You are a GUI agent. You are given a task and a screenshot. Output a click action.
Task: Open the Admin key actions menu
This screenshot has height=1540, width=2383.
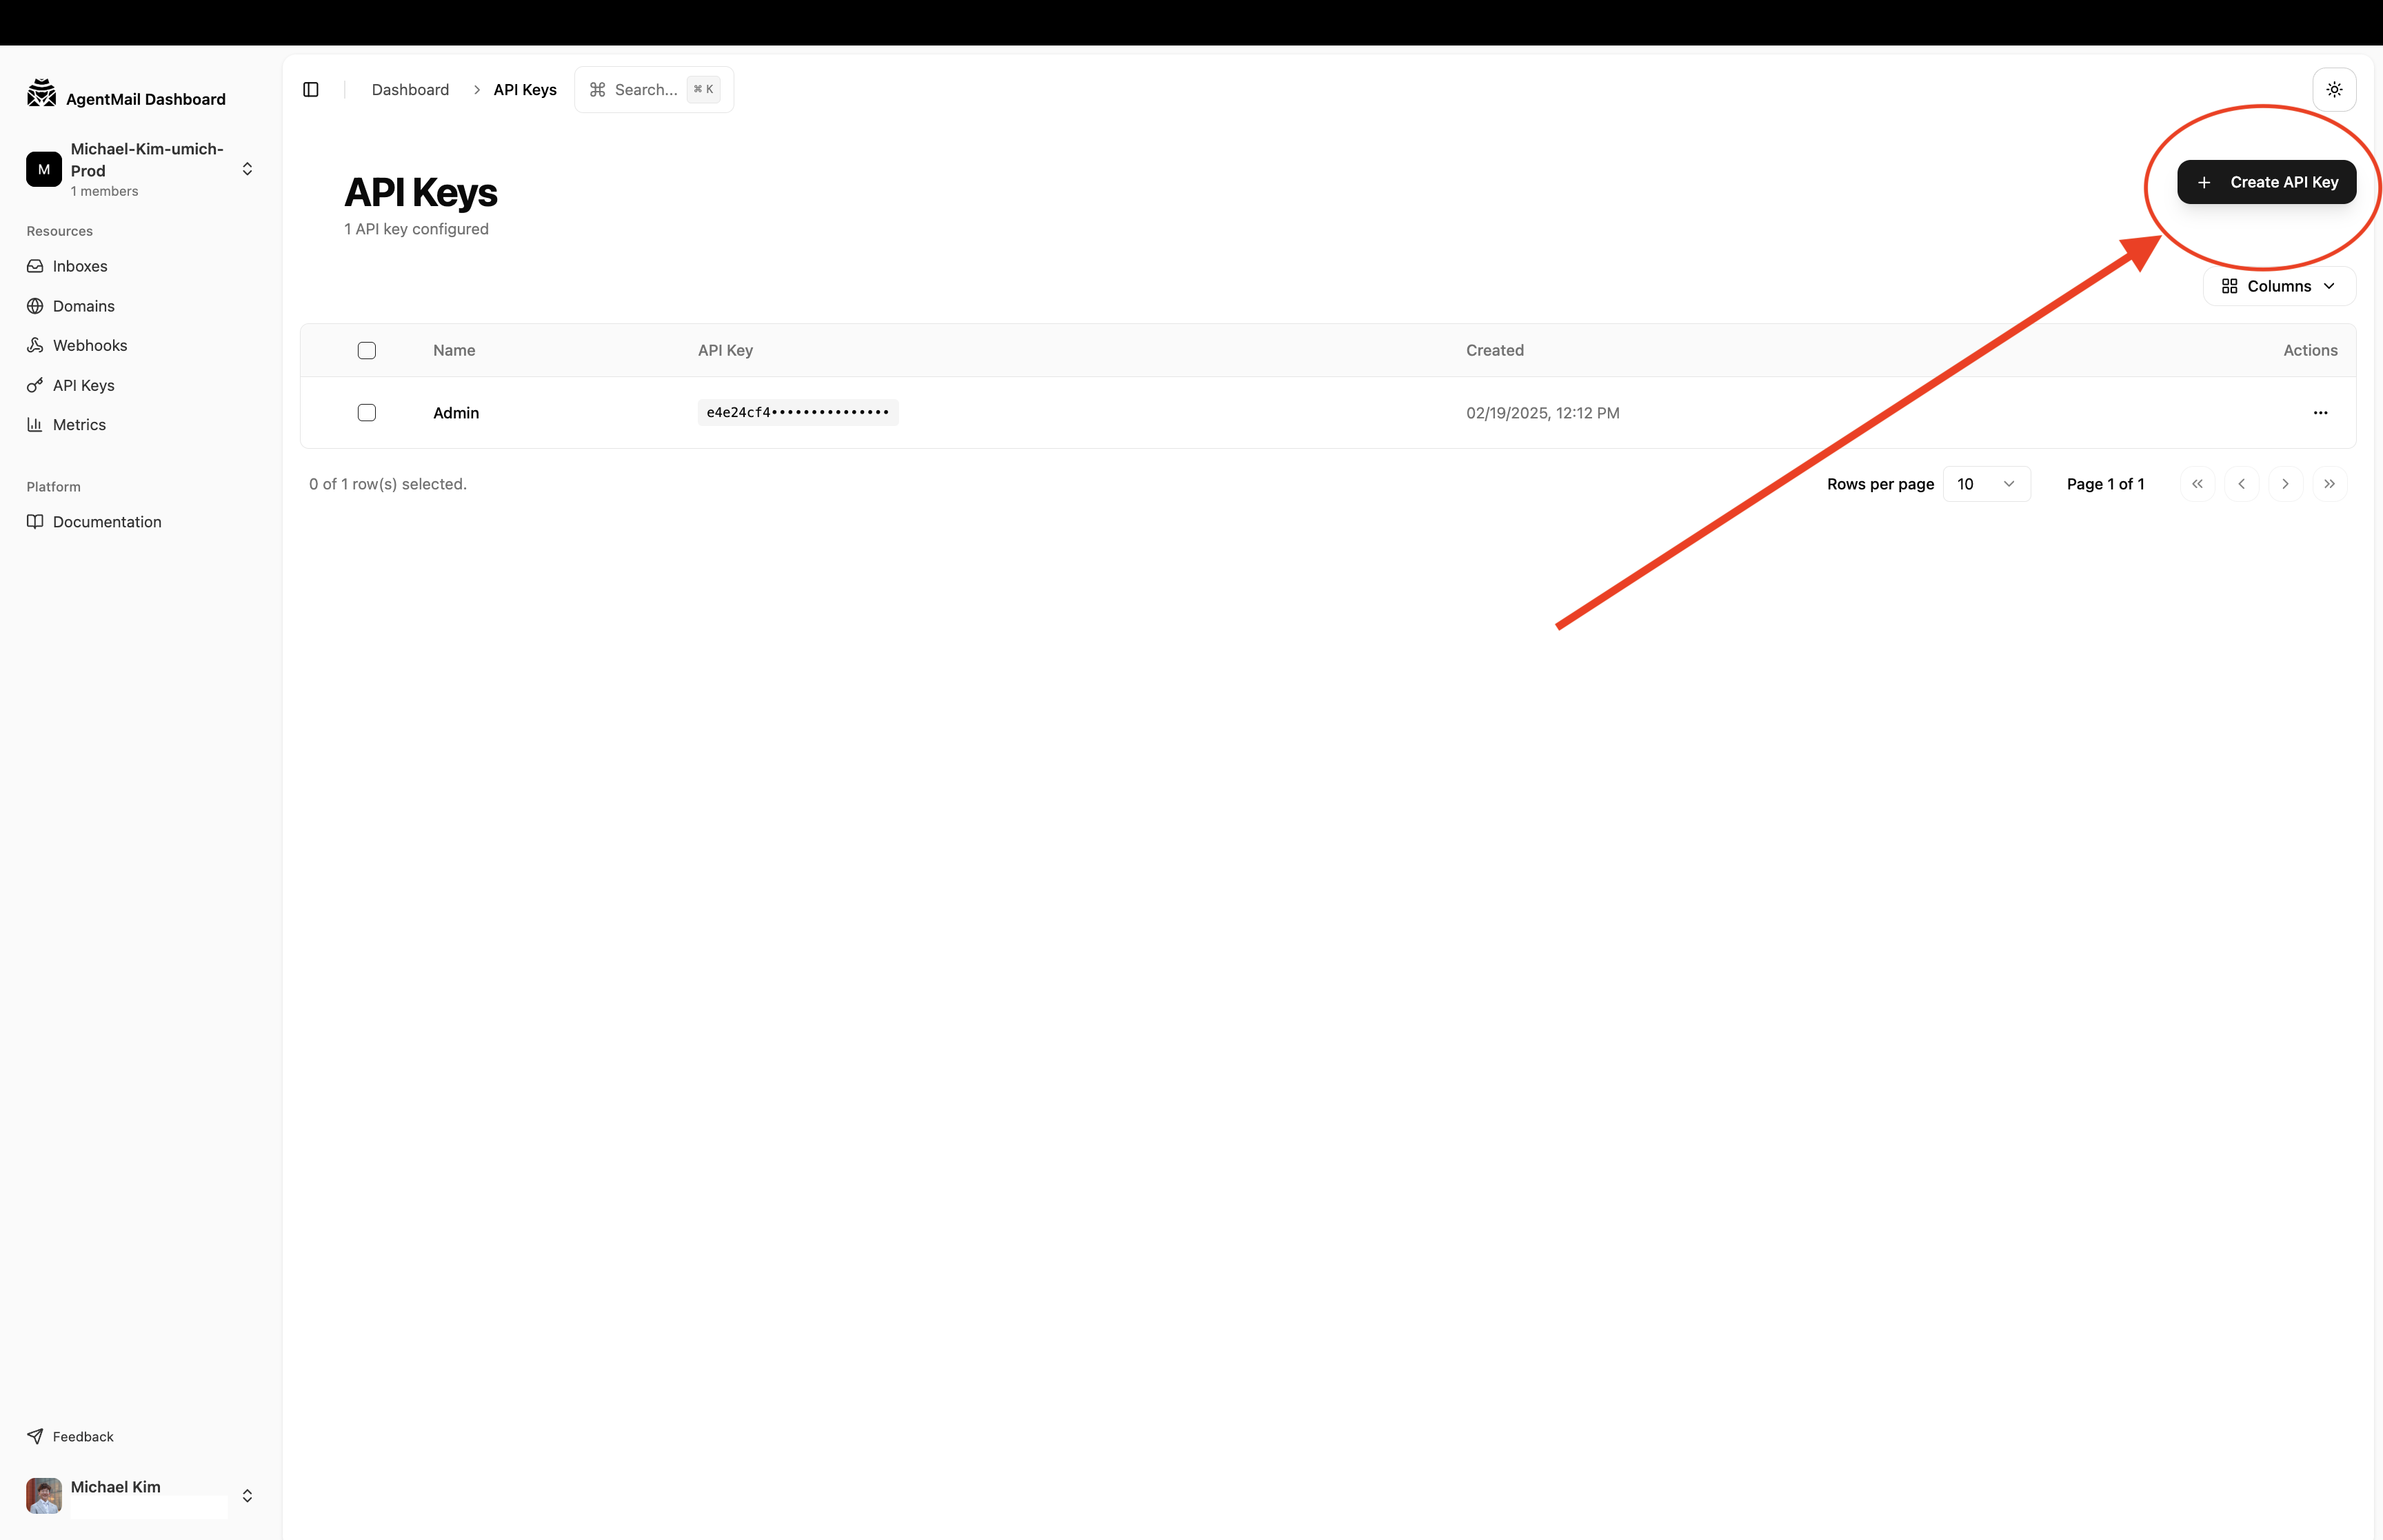tap(2320, 412)
